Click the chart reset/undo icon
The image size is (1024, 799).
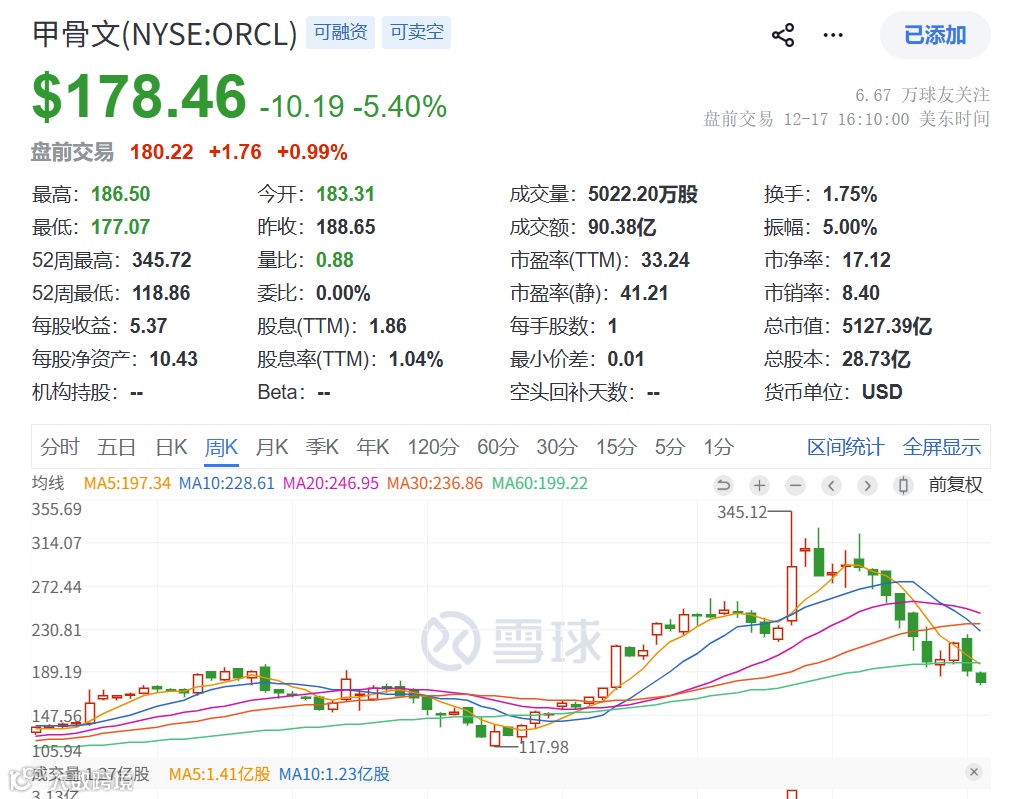pyautogui.click(x=724, y=485)
